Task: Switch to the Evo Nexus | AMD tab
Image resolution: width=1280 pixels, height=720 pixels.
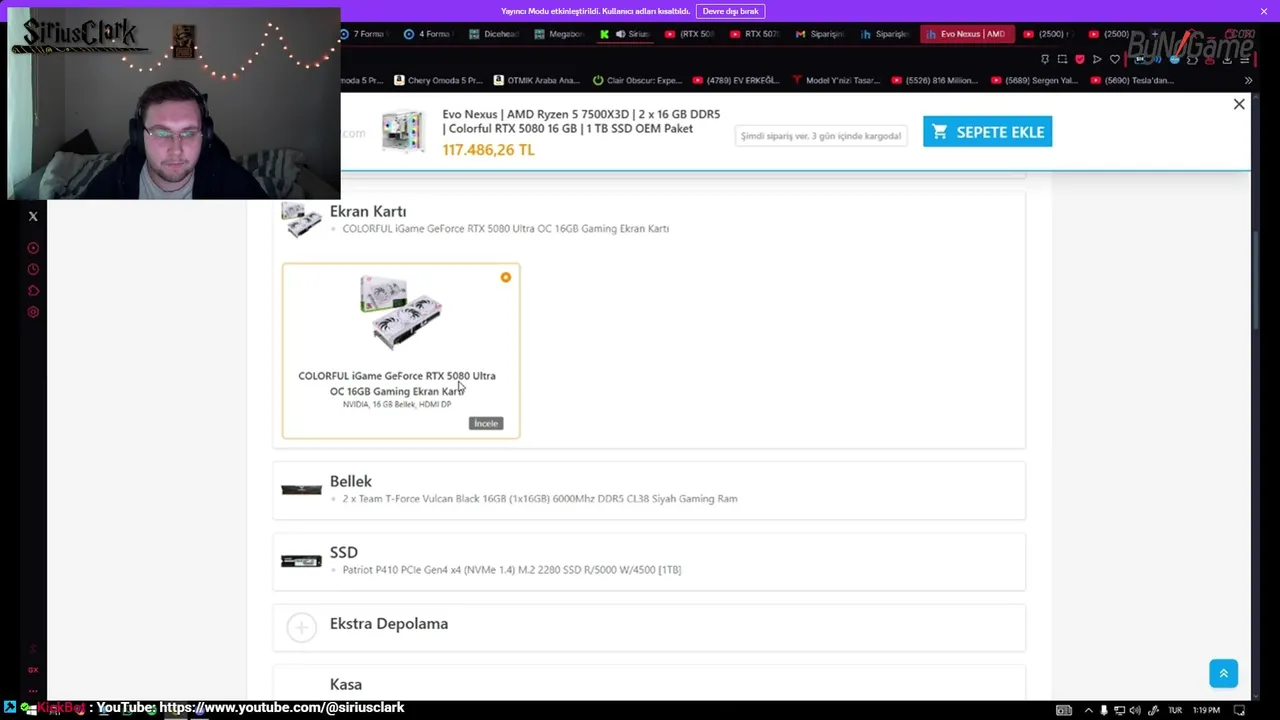Action: (x=967, y=34)
